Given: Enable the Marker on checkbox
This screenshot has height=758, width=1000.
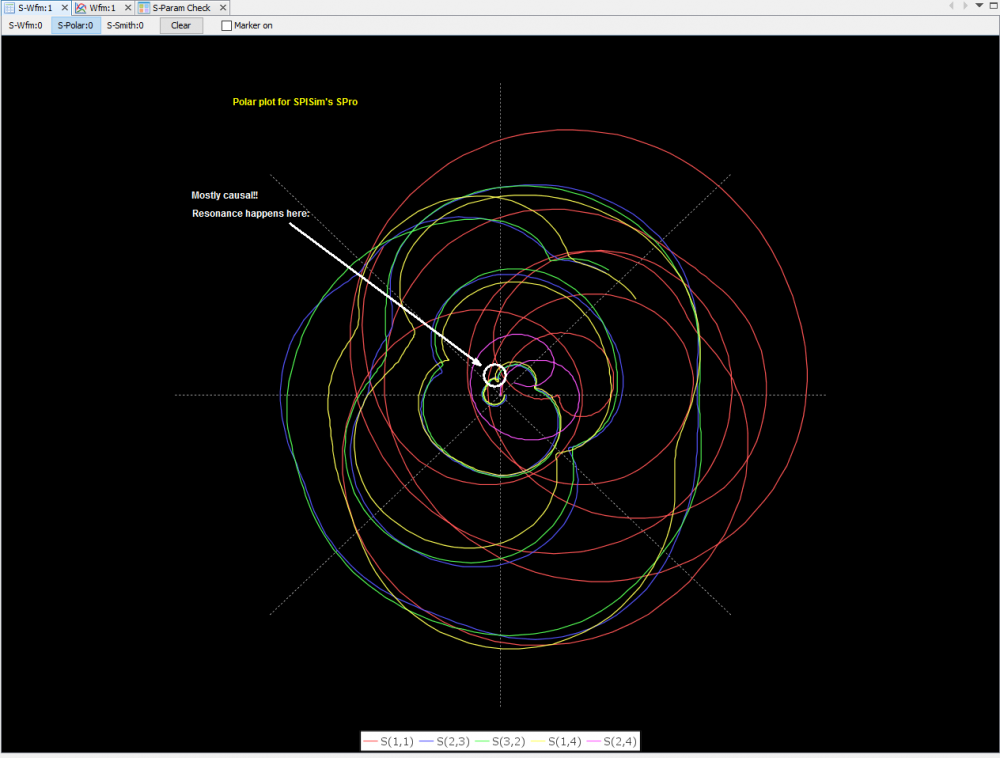Looking at the screenshot, I should click(x=226, y=25).
